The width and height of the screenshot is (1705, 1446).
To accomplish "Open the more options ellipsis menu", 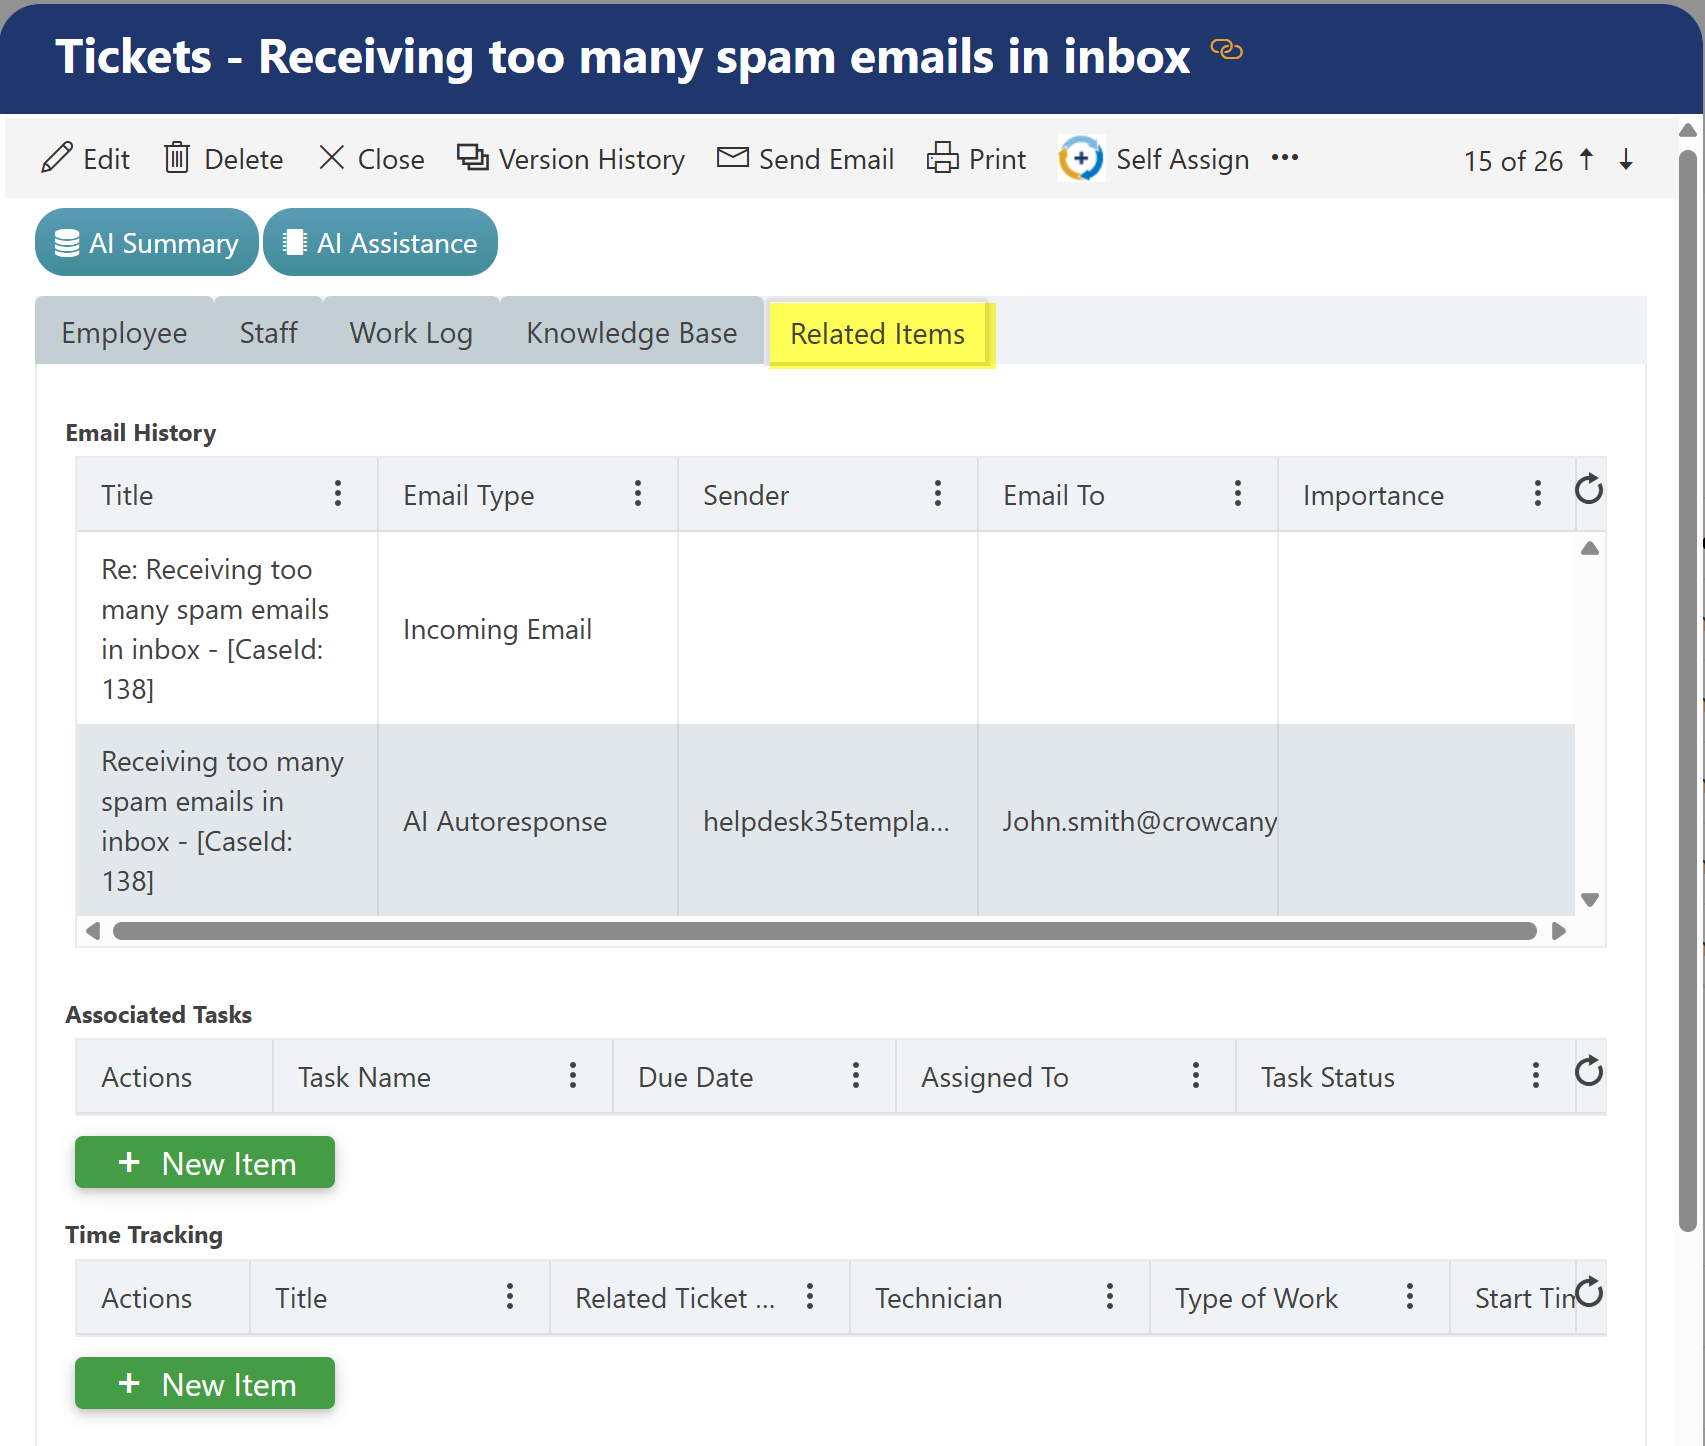I will pos(1285,158).
